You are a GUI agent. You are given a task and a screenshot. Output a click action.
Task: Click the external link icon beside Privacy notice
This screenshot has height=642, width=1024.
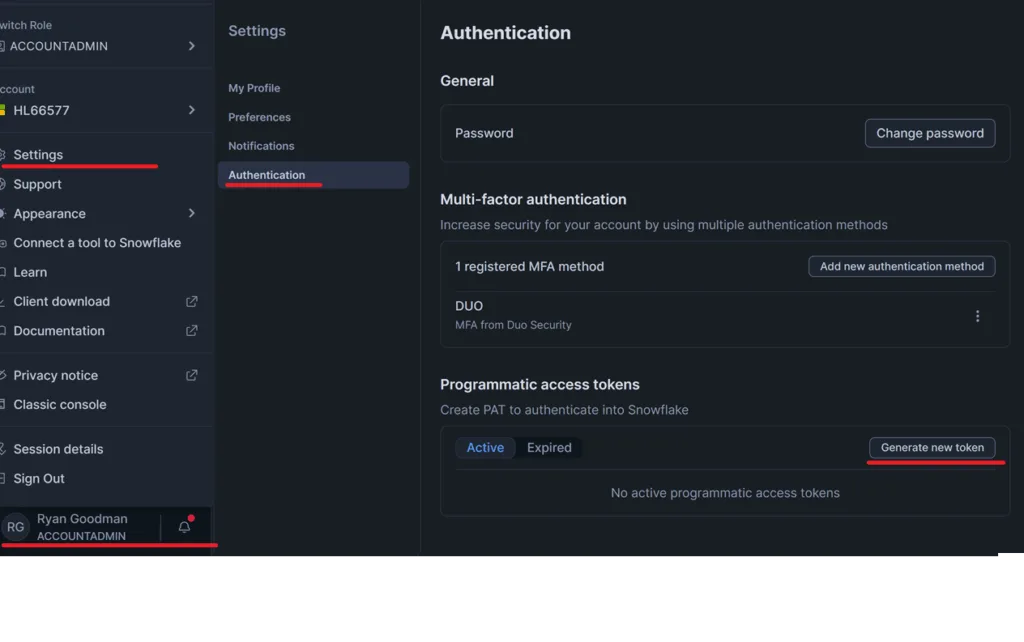click(191, 375)
